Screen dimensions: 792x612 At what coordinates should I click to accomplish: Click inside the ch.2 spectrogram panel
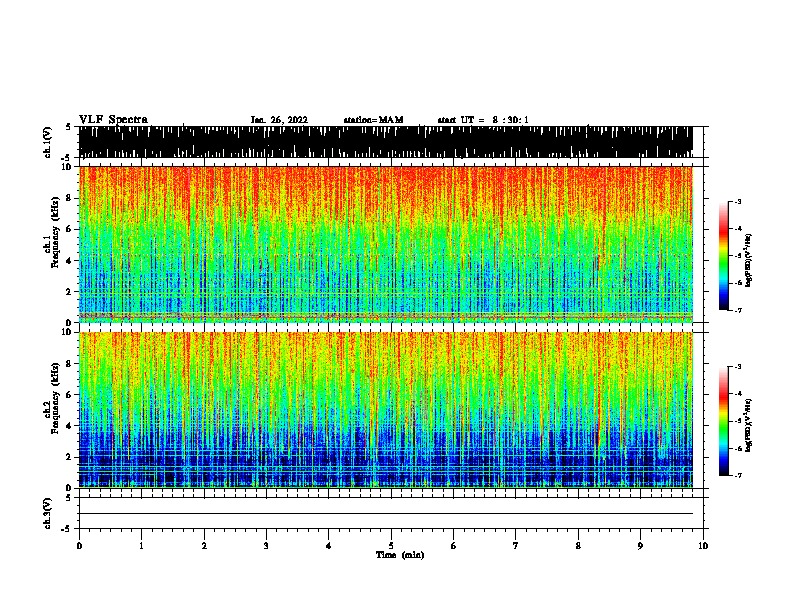coord(386,410)
